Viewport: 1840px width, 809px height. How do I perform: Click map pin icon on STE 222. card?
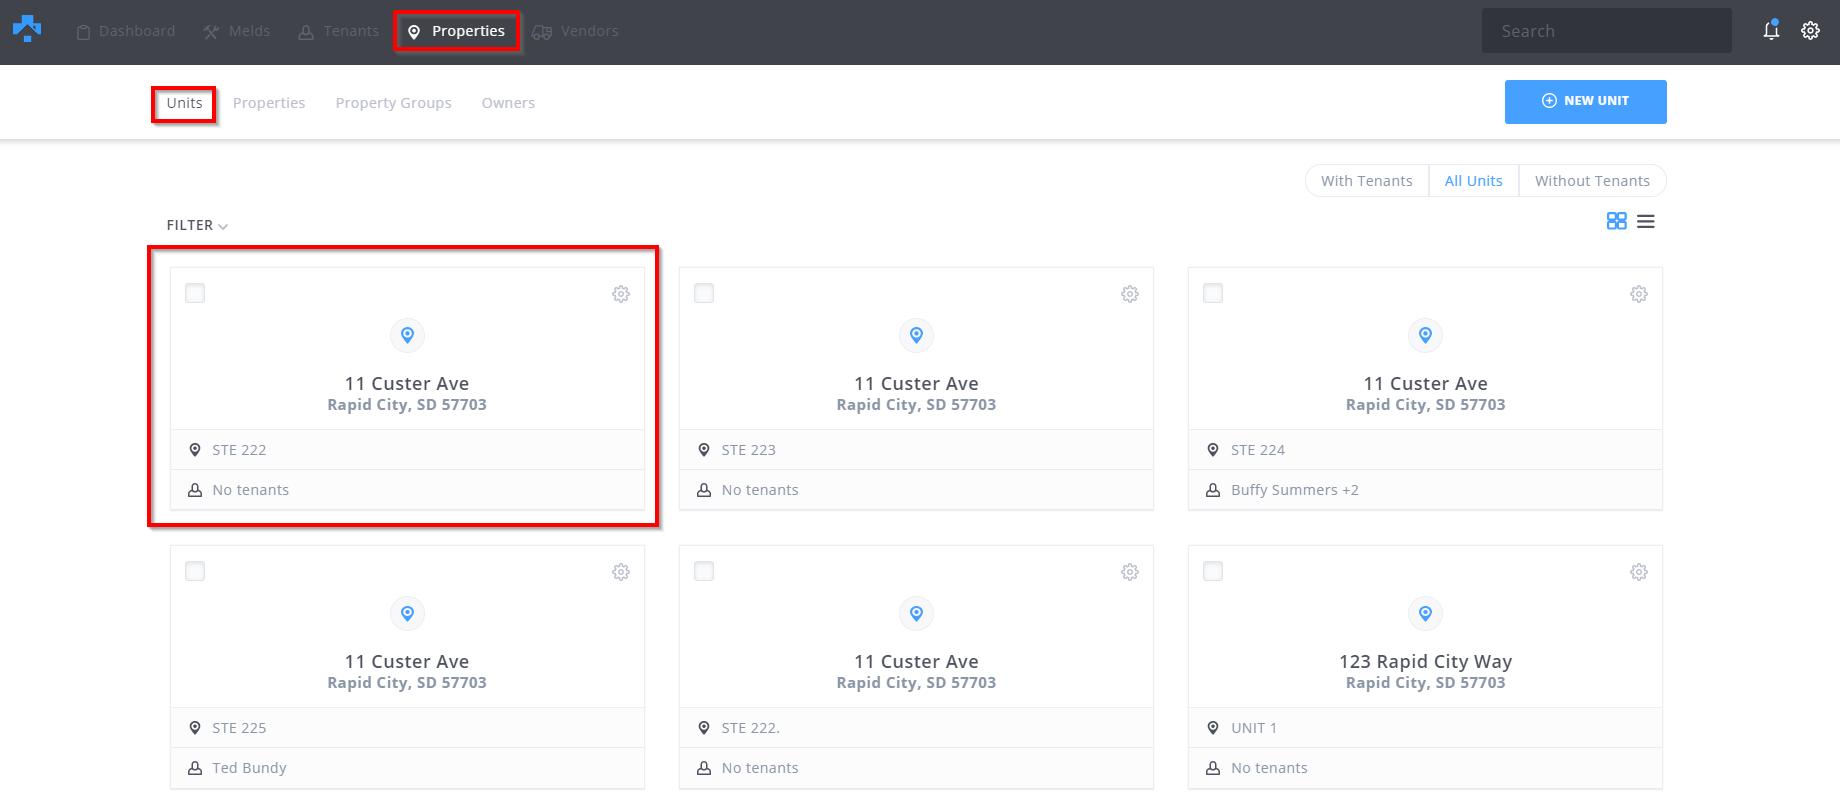916,613
